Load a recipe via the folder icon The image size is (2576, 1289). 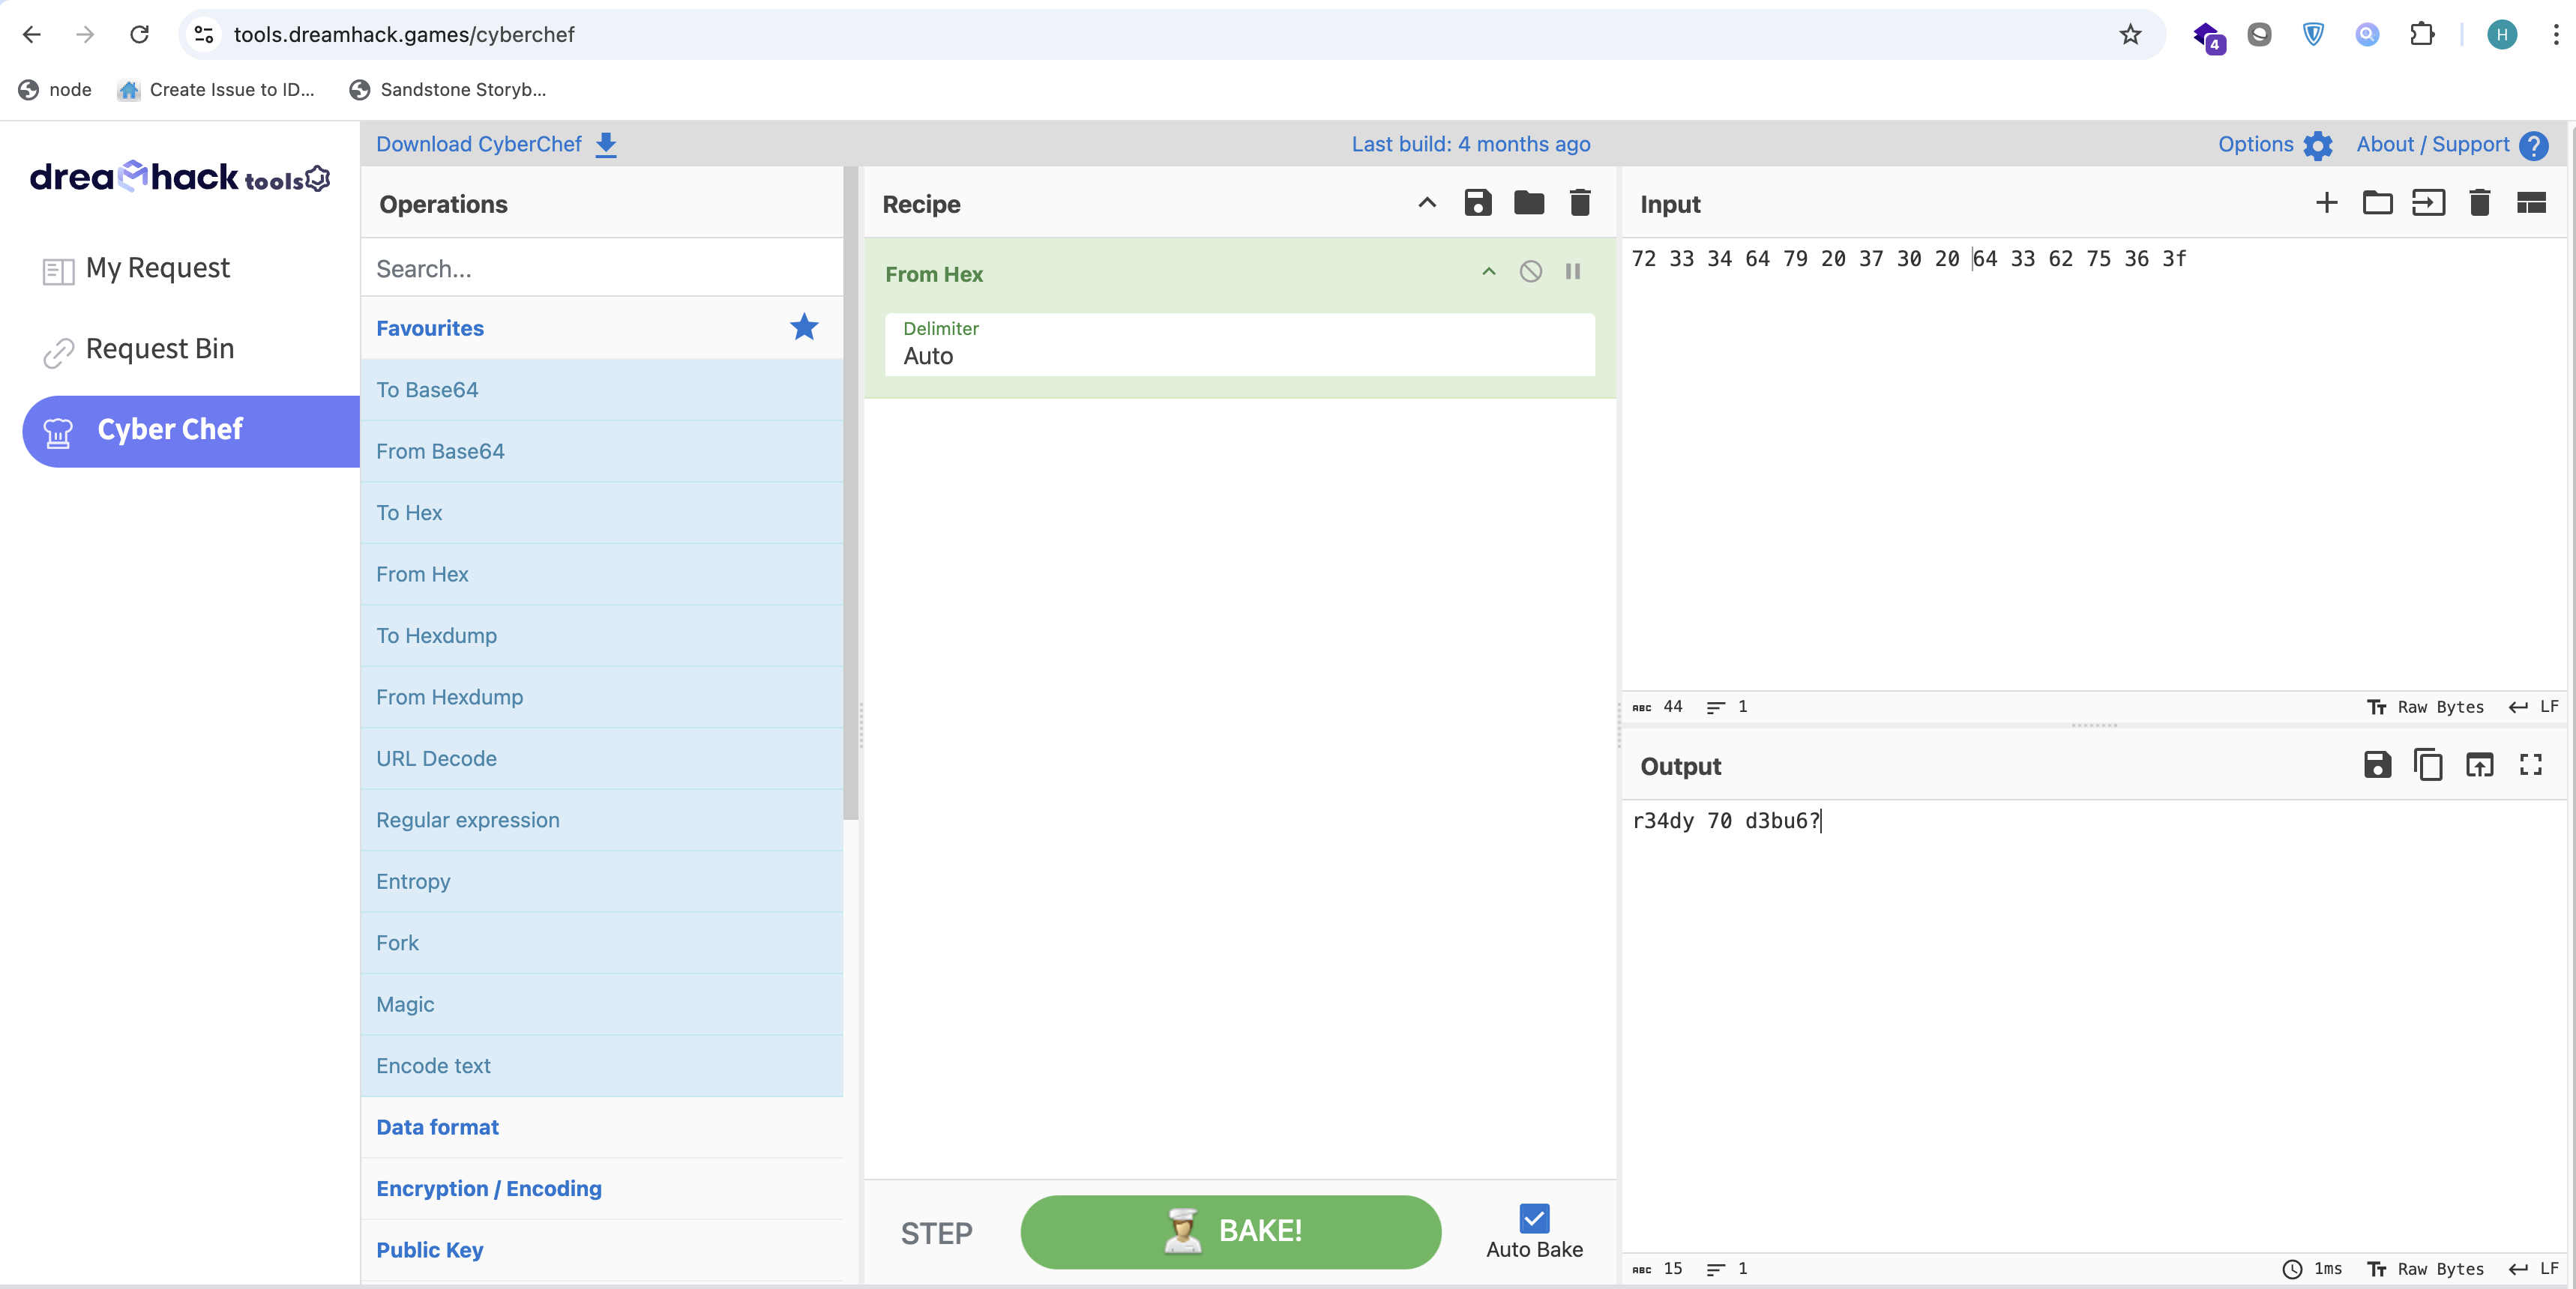click(1528, 203)
